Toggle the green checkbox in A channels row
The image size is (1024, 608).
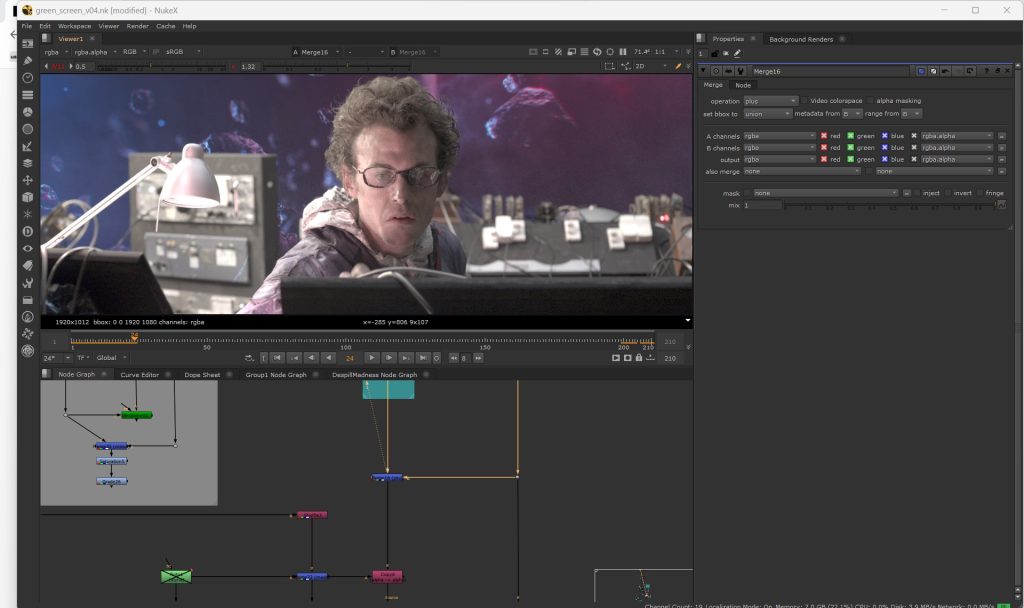[x=850, y=136]
